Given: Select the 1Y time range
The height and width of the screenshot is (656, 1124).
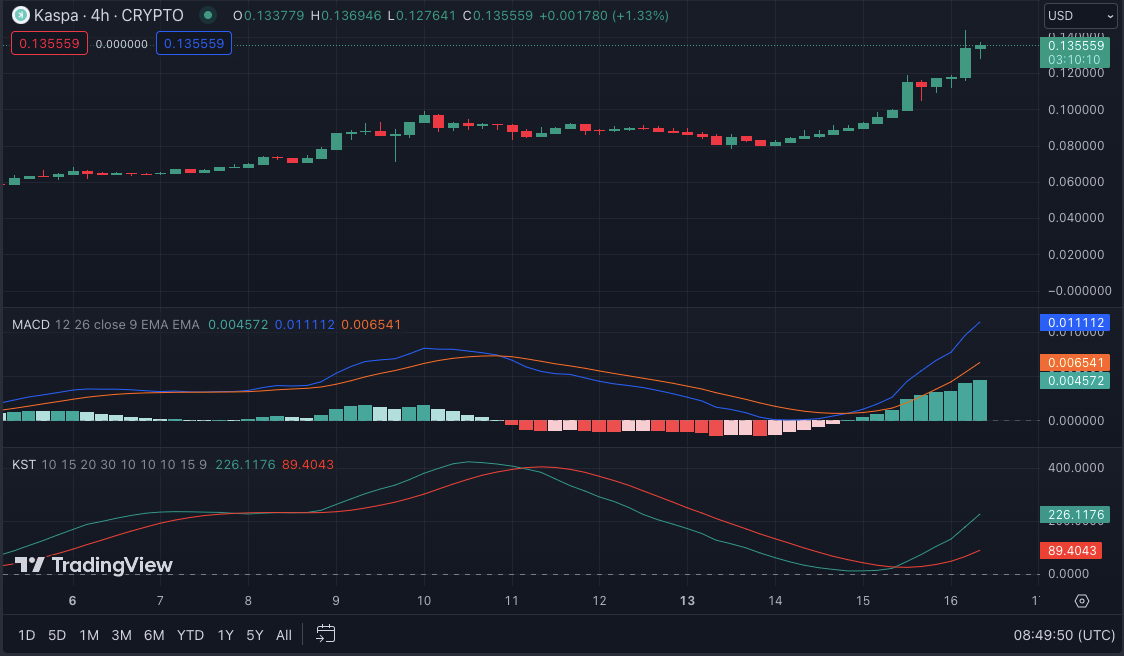Looking at the screenshot, I should click(x=225, y=635).
